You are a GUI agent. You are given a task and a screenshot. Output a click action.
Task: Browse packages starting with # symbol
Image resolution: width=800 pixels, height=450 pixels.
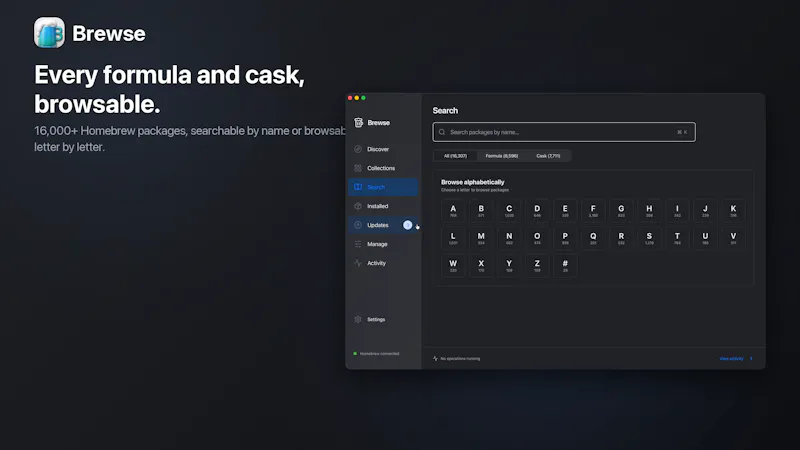[565, 266]
